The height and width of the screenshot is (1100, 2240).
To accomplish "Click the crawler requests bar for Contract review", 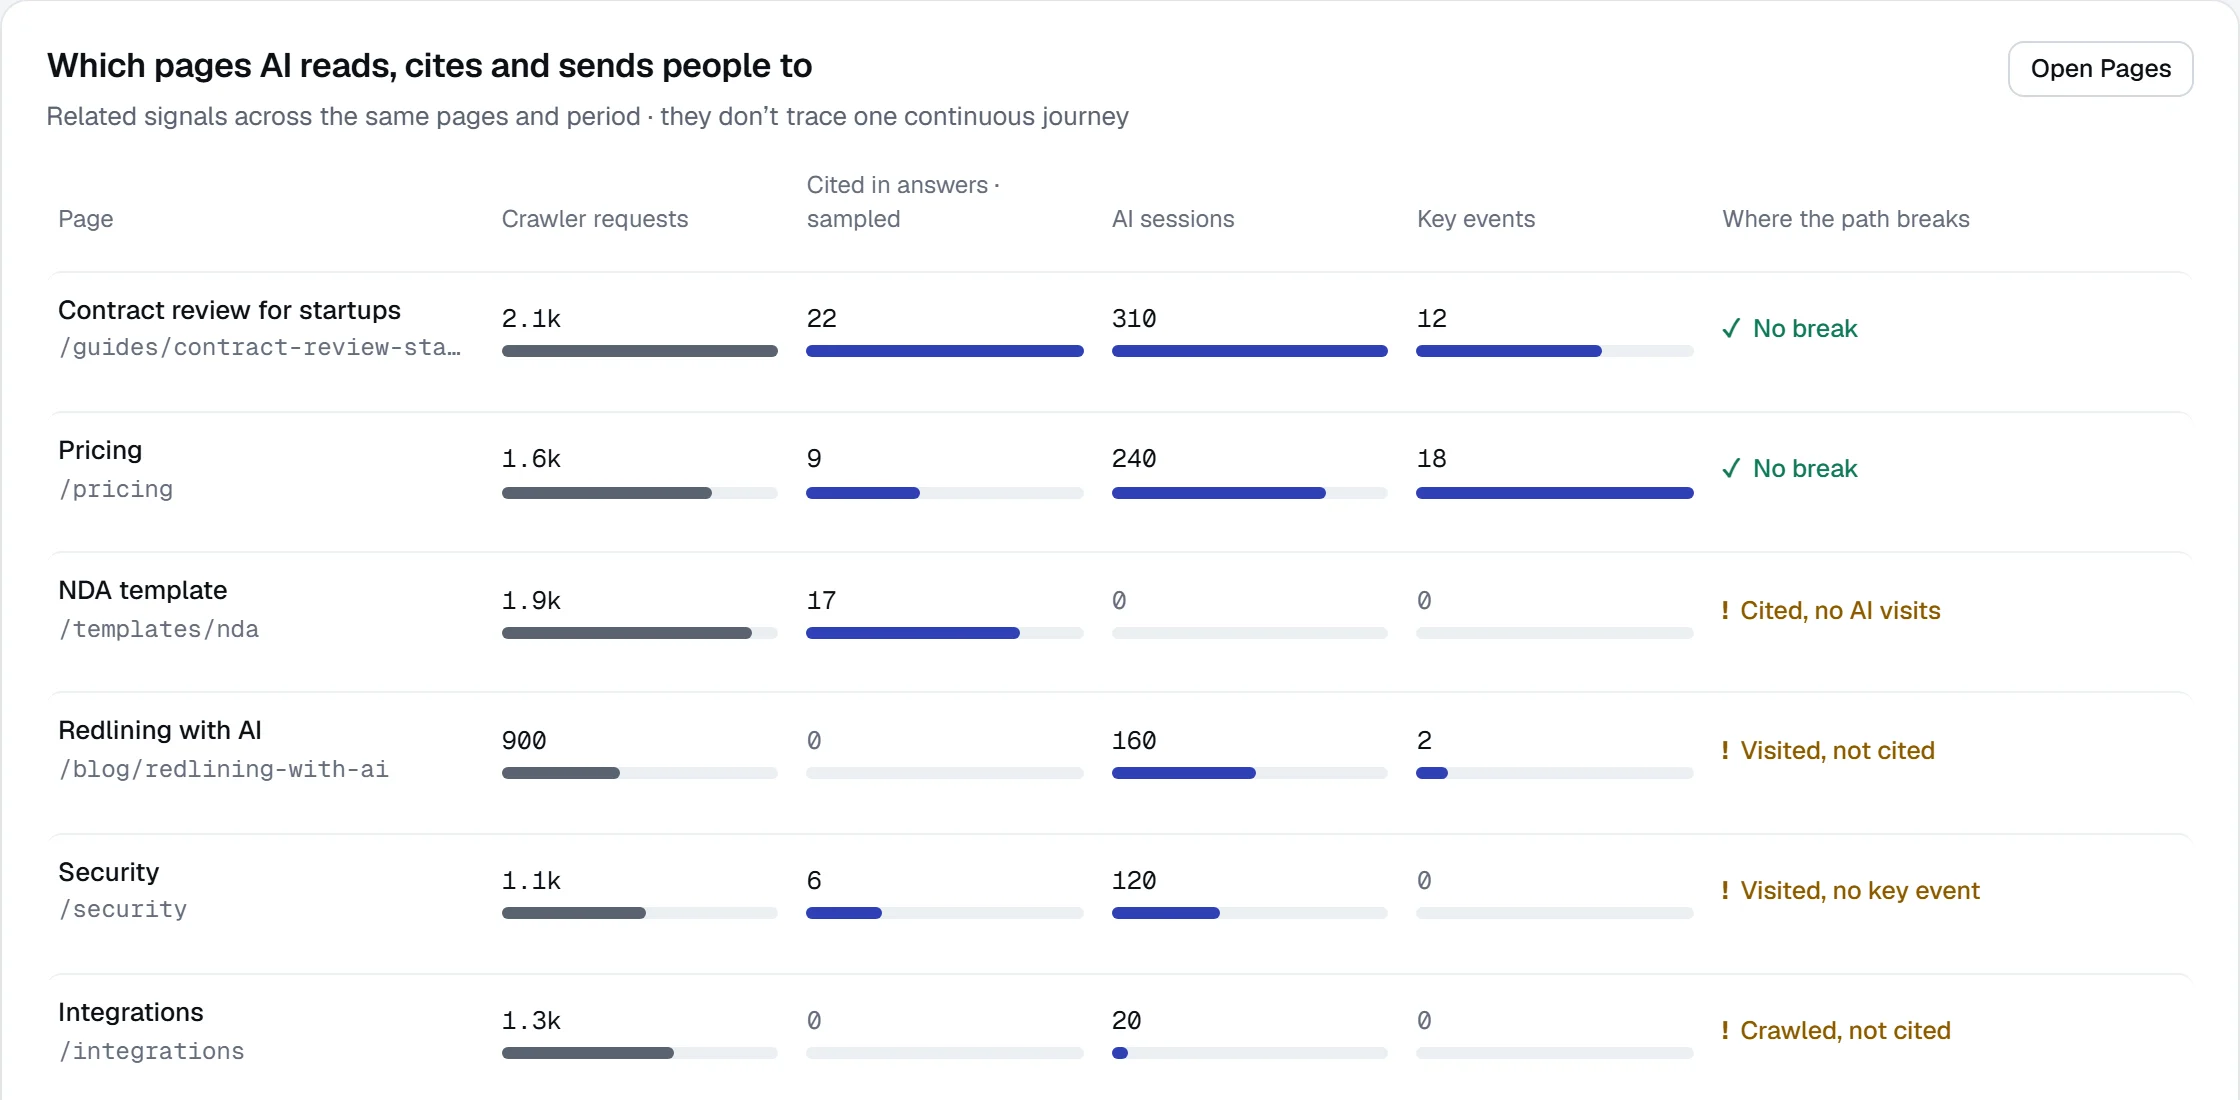I will (640, 351).
